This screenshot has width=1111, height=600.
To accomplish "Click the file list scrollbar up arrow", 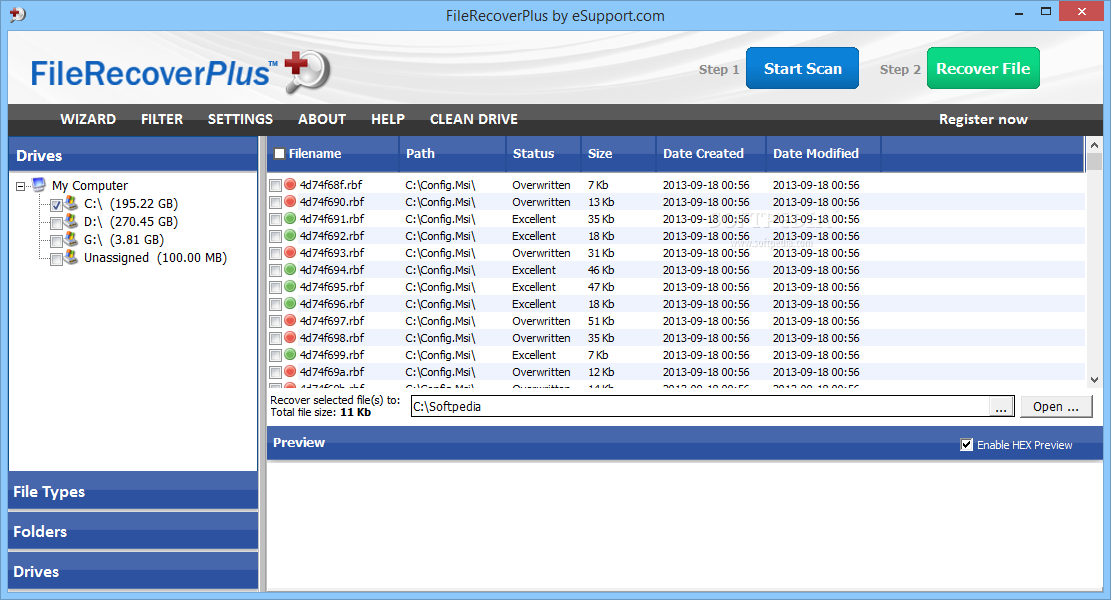I will [1094, 145].
